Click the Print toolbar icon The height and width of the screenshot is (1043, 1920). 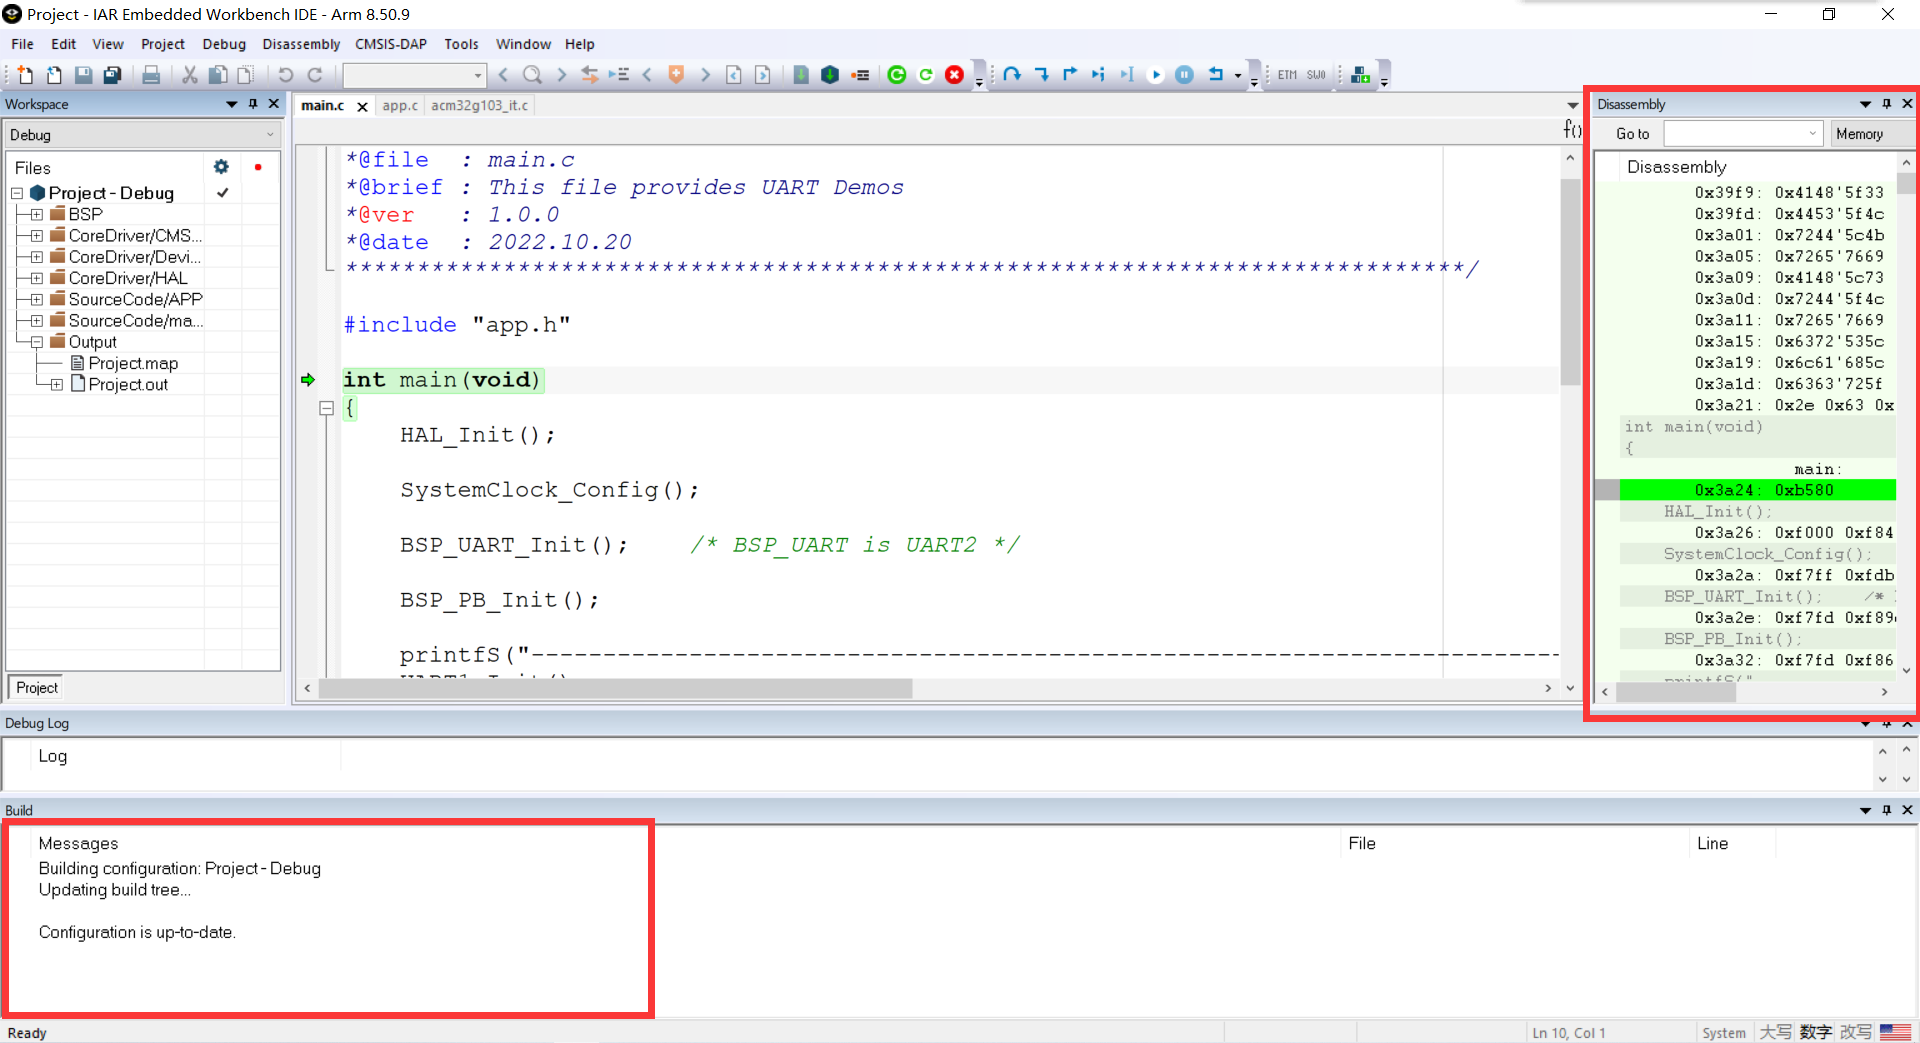click(151, 75)
